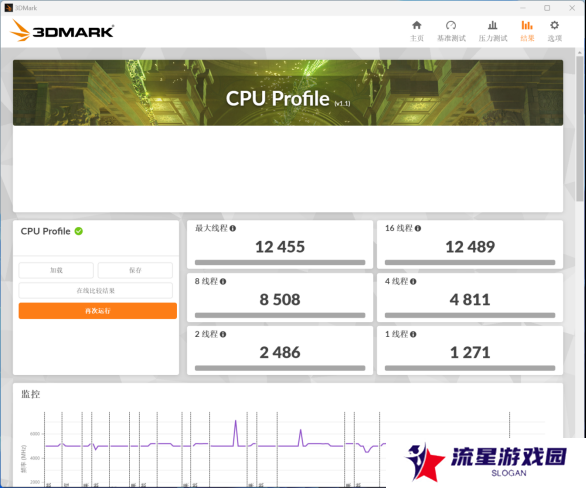Open the 选项 settings gear icon

(554, 25)
